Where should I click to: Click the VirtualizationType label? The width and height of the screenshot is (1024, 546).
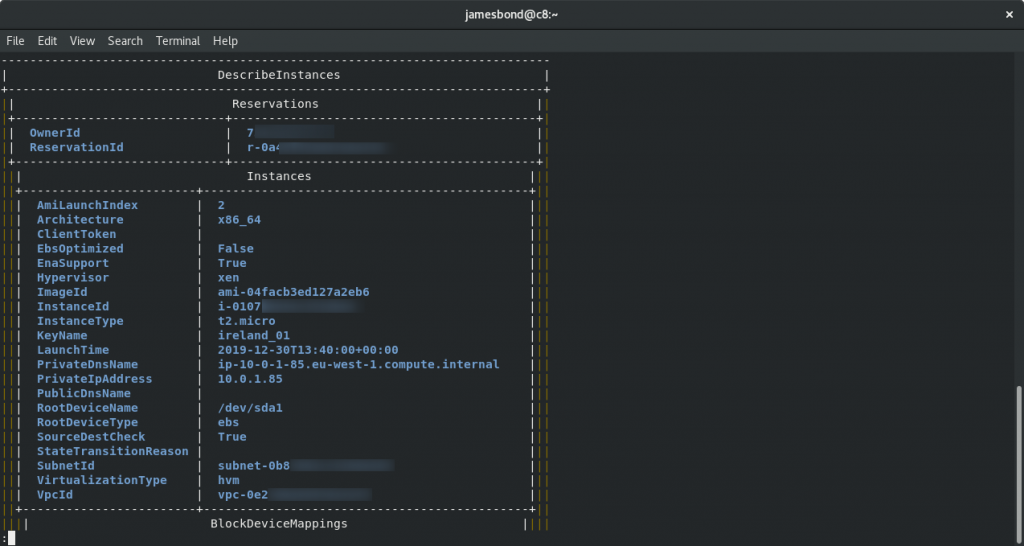point(102,480)
